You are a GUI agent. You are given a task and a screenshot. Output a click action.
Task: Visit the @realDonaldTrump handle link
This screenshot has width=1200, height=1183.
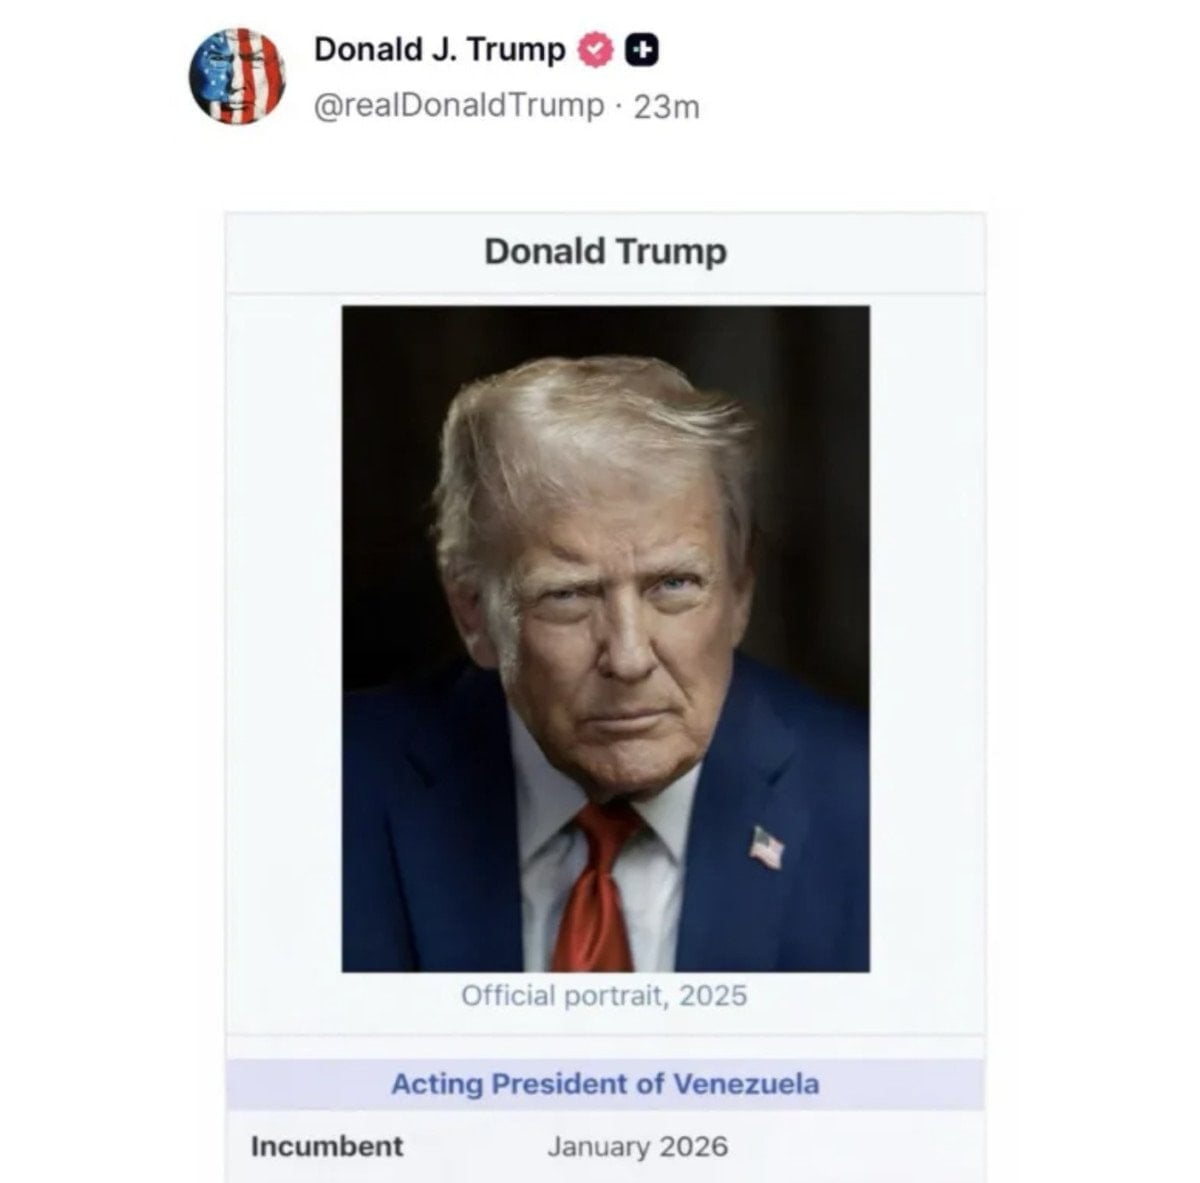click(459, 105)
